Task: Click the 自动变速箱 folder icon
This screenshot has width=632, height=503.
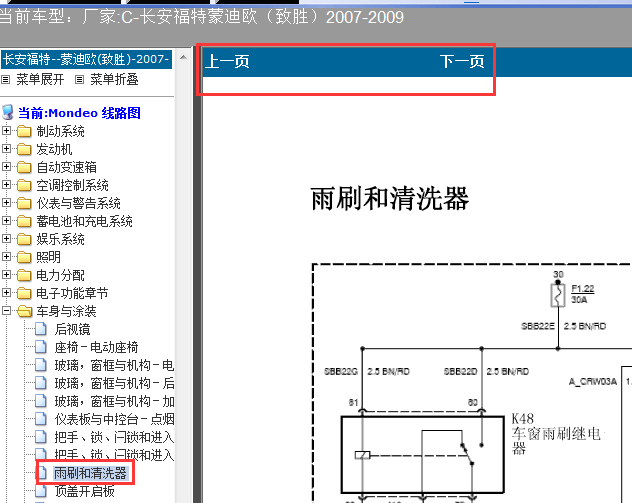Action: coord(24,167)
